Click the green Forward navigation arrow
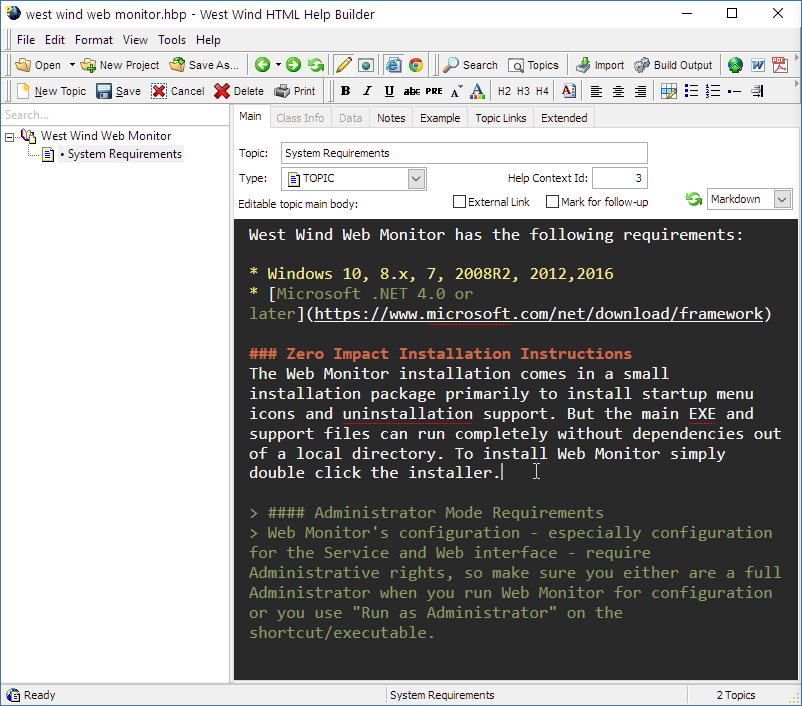The height and width of the screenshot is (706, 802). point(293,65)
